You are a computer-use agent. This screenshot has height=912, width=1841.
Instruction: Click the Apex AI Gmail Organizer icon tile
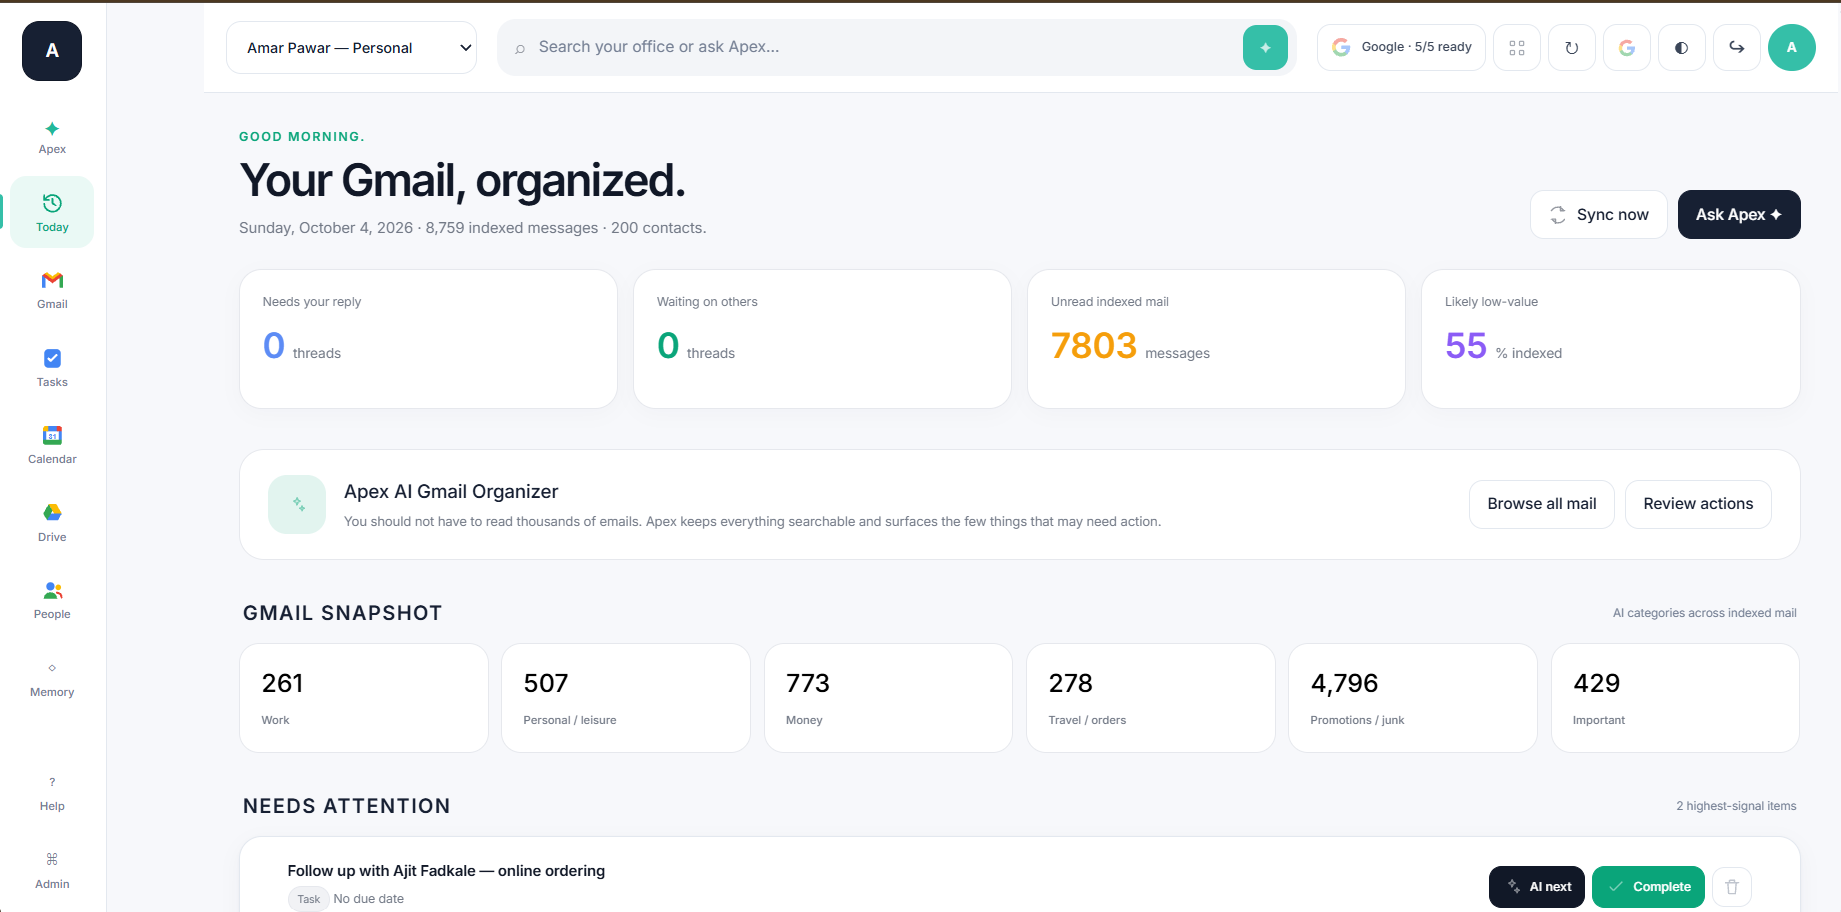[297, 504]
